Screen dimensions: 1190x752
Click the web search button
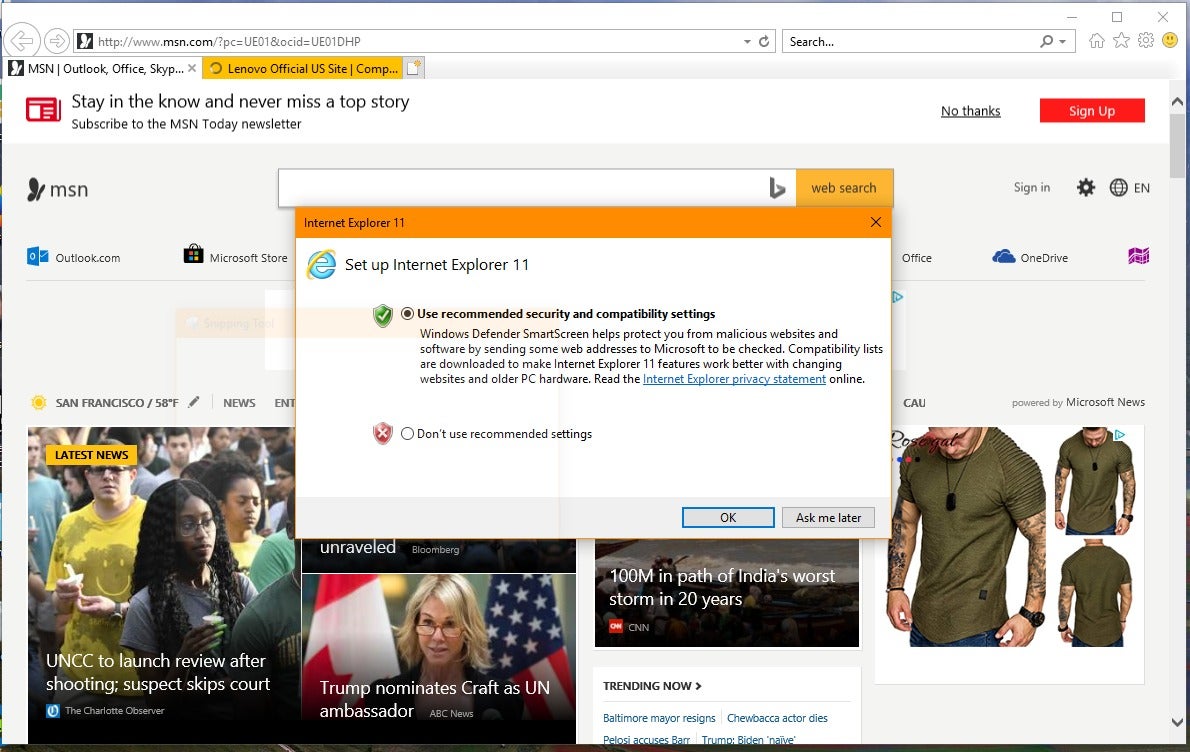[x=844, y=187]
